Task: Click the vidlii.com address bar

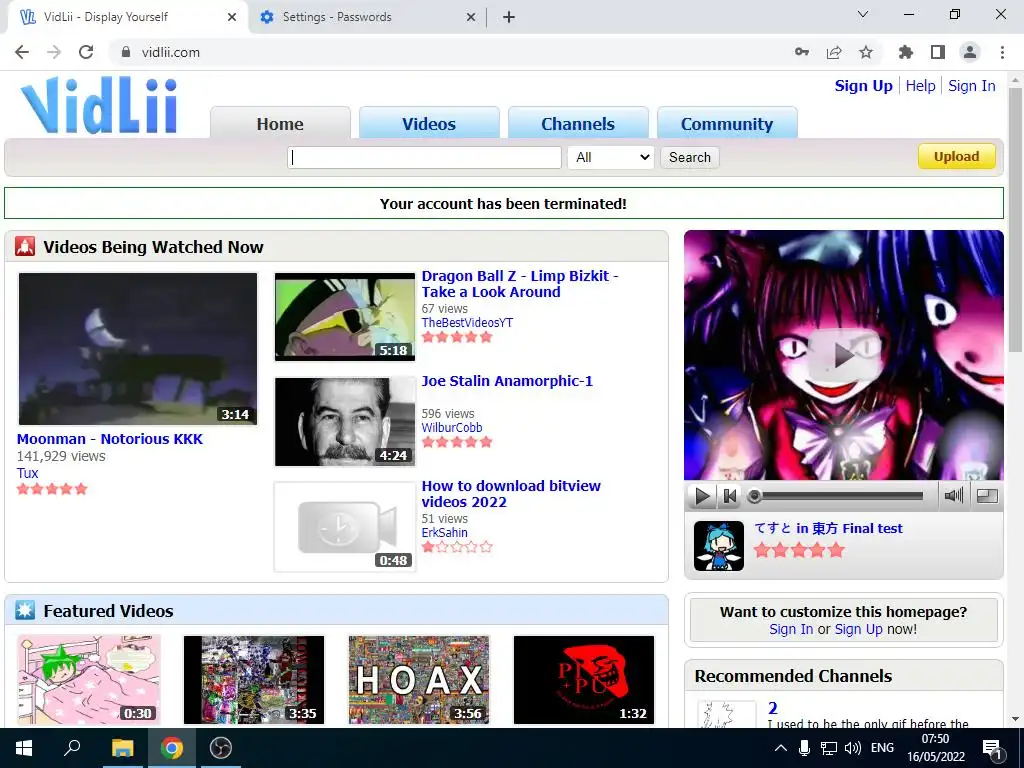Action: click(x=451, y=52)
